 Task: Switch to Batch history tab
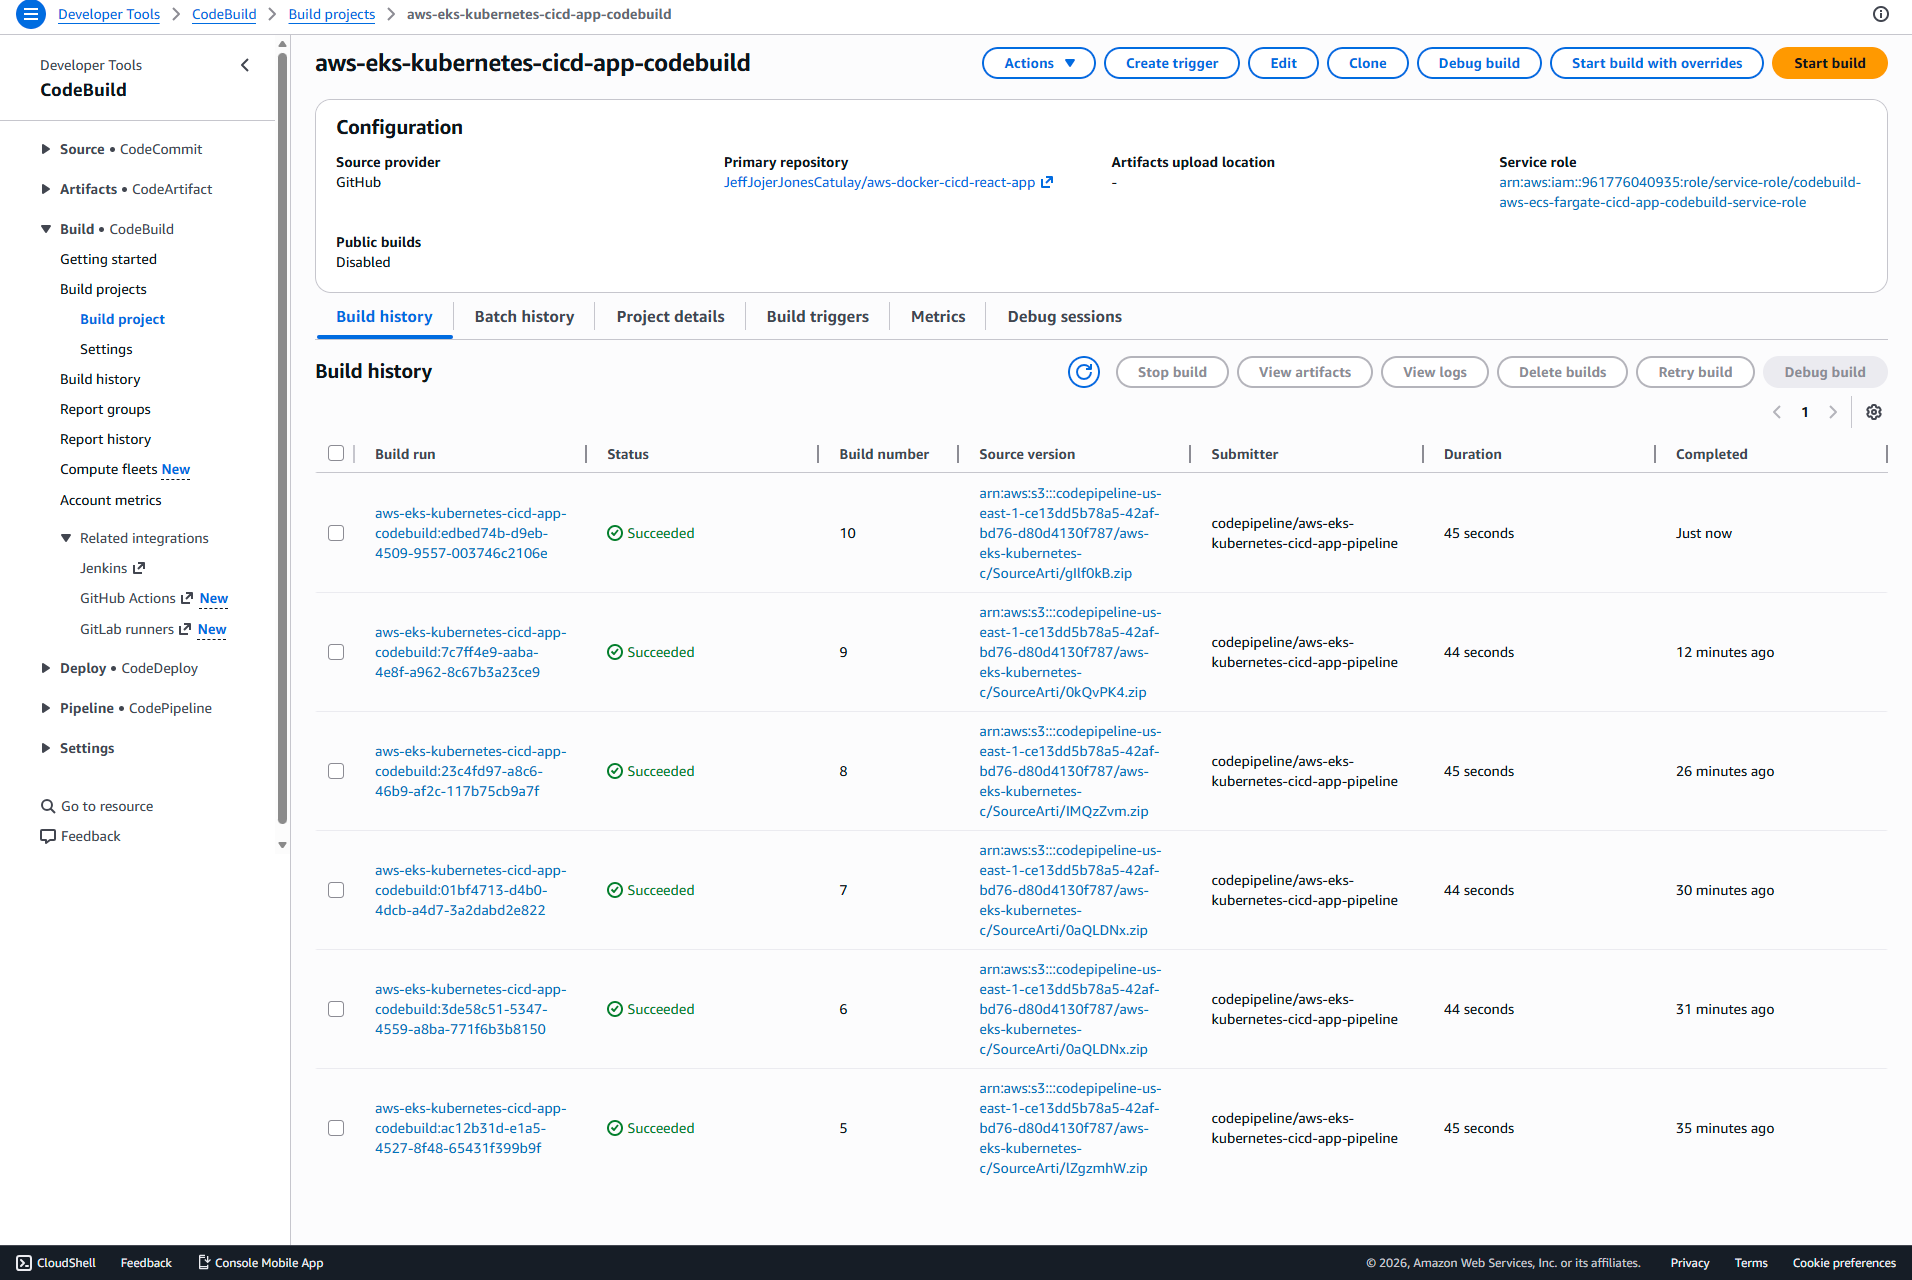coord(524,316)
